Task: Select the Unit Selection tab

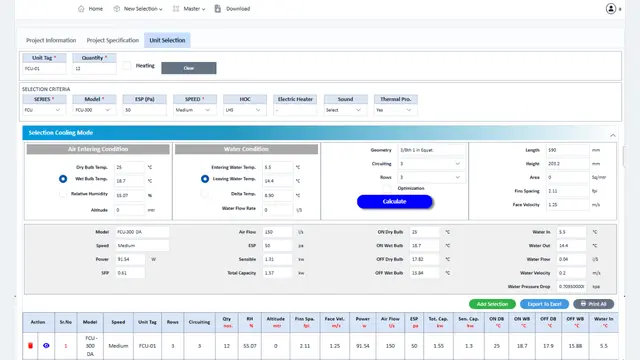Action: tap(167, 40)
